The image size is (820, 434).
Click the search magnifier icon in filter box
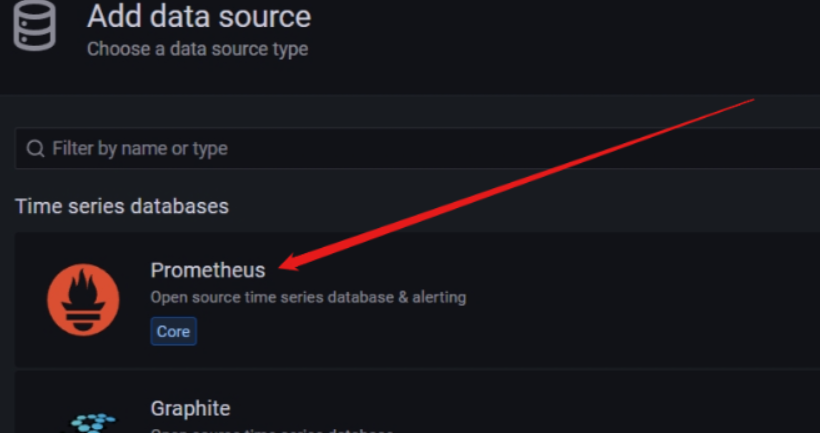[x=36, y=149]
